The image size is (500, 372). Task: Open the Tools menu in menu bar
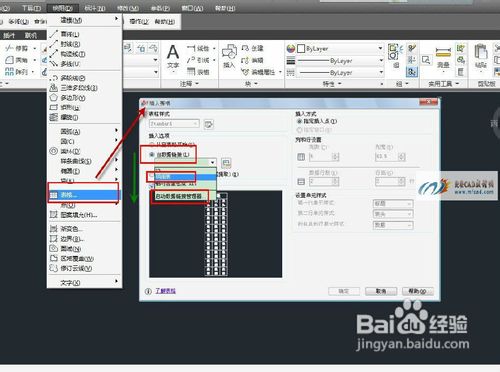click(x=32, y=8)
